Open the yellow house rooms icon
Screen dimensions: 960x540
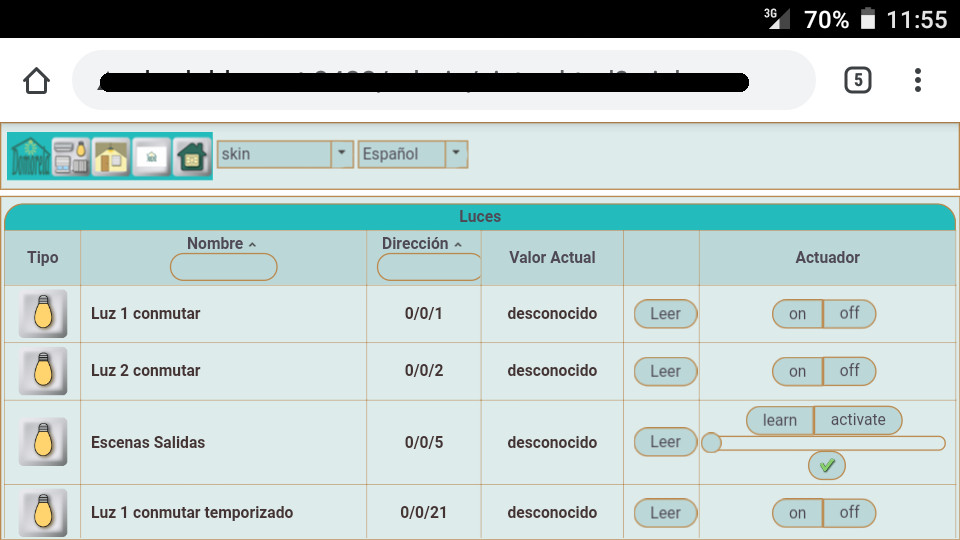tap(111, 156)
